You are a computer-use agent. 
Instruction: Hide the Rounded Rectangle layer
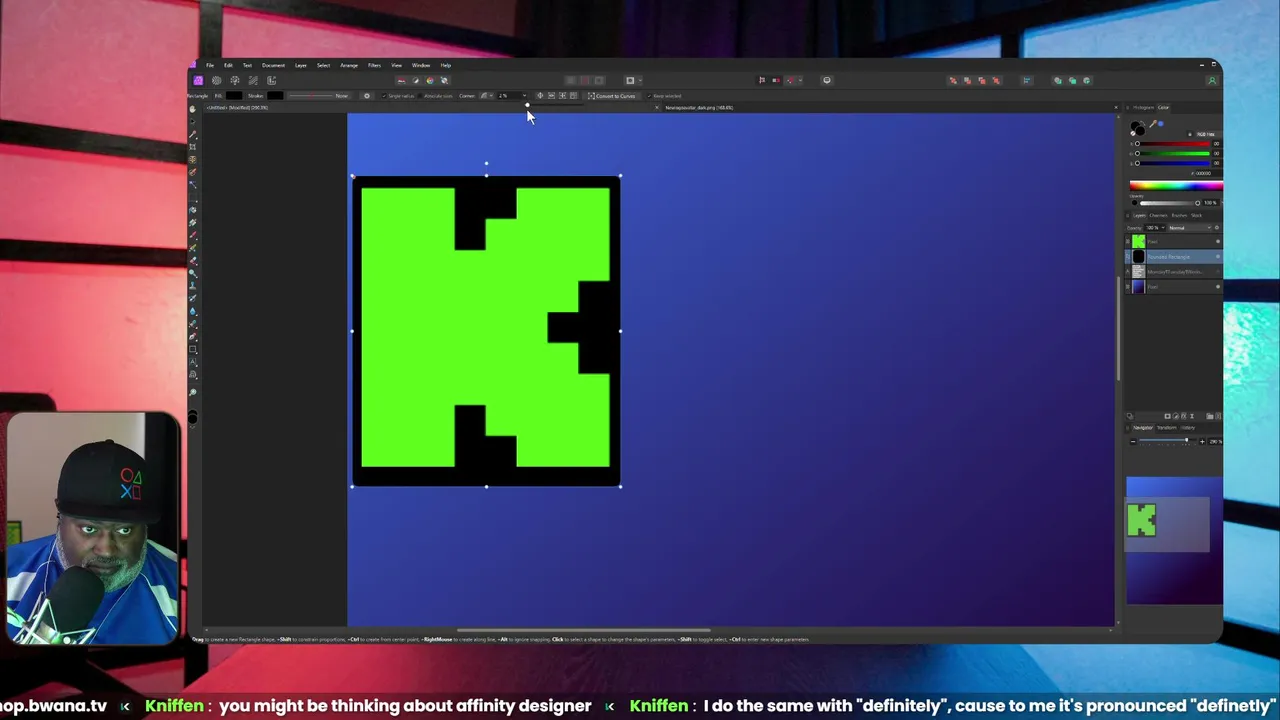click(1218, 257)
